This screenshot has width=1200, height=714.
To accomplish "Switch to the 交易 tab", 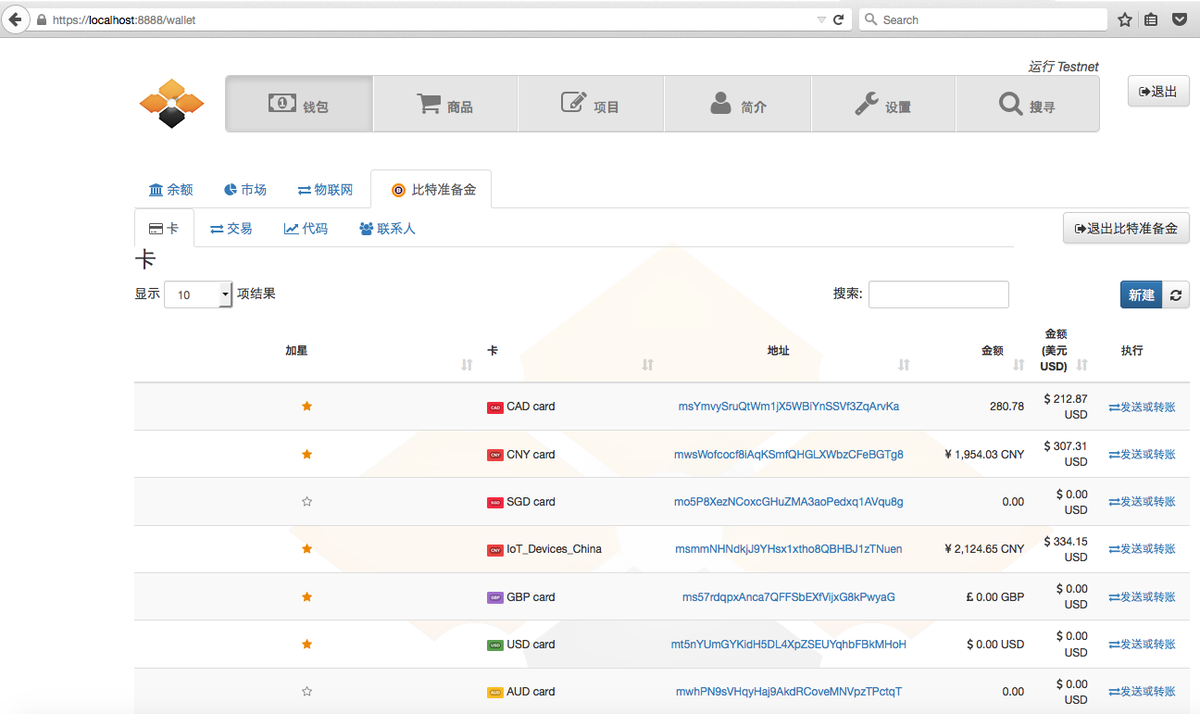I will tap(231, 228).
